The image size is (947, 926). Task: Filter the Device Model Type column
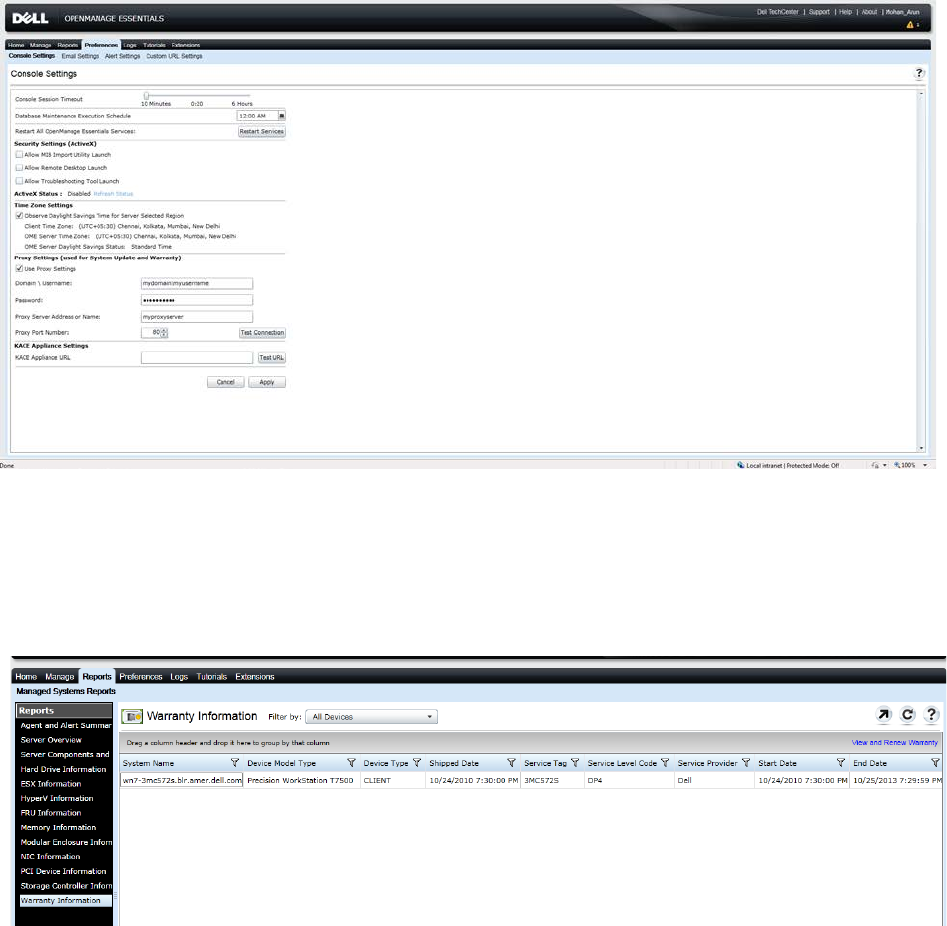pos(351,763)
